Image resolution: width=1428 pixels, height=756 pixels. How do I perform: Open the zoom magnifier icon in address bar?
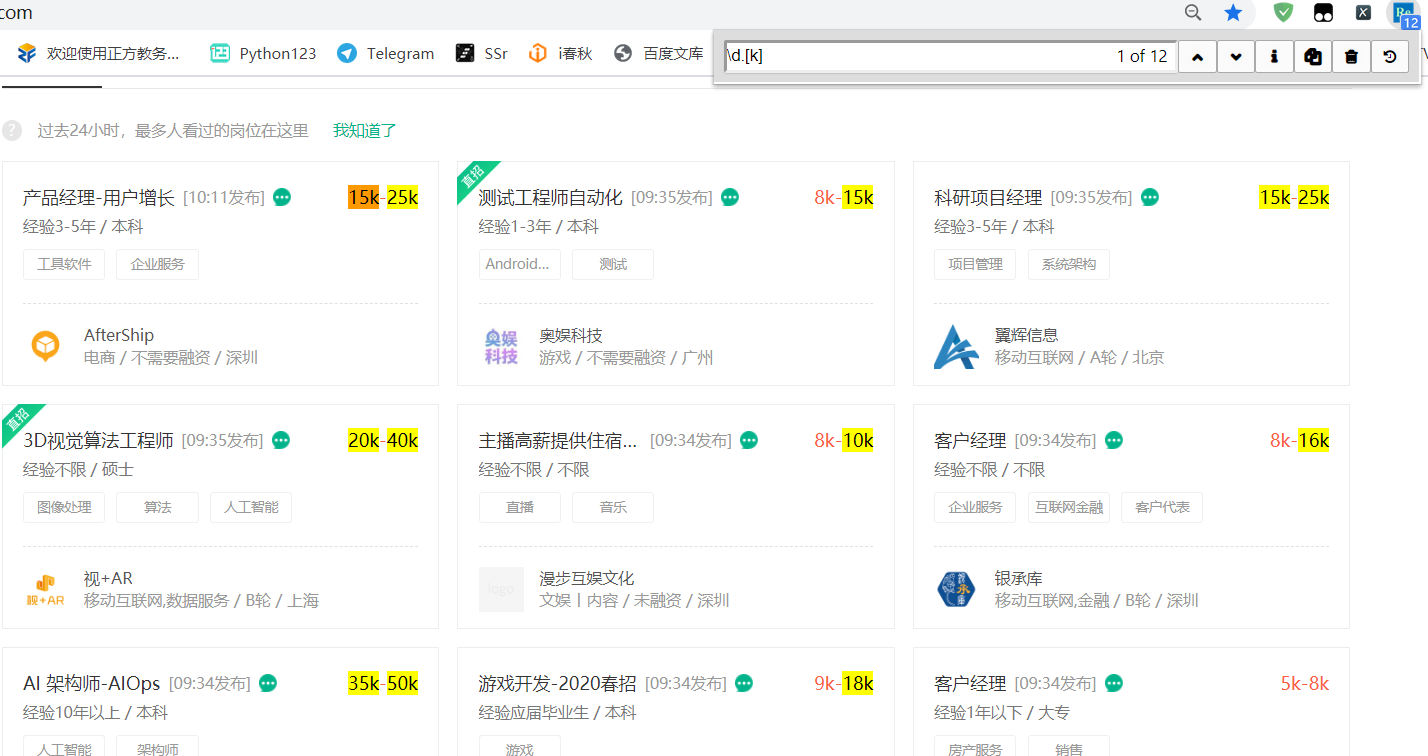(1193, 13)
